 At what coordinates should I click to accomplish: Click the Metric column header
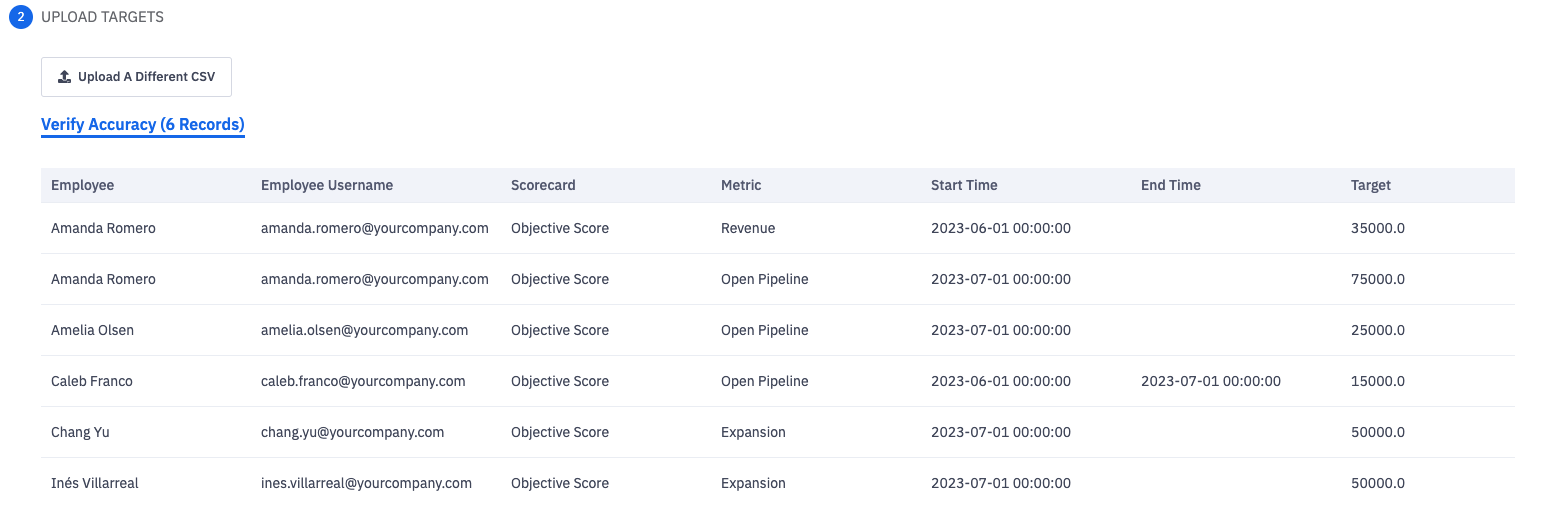point(741,185)
